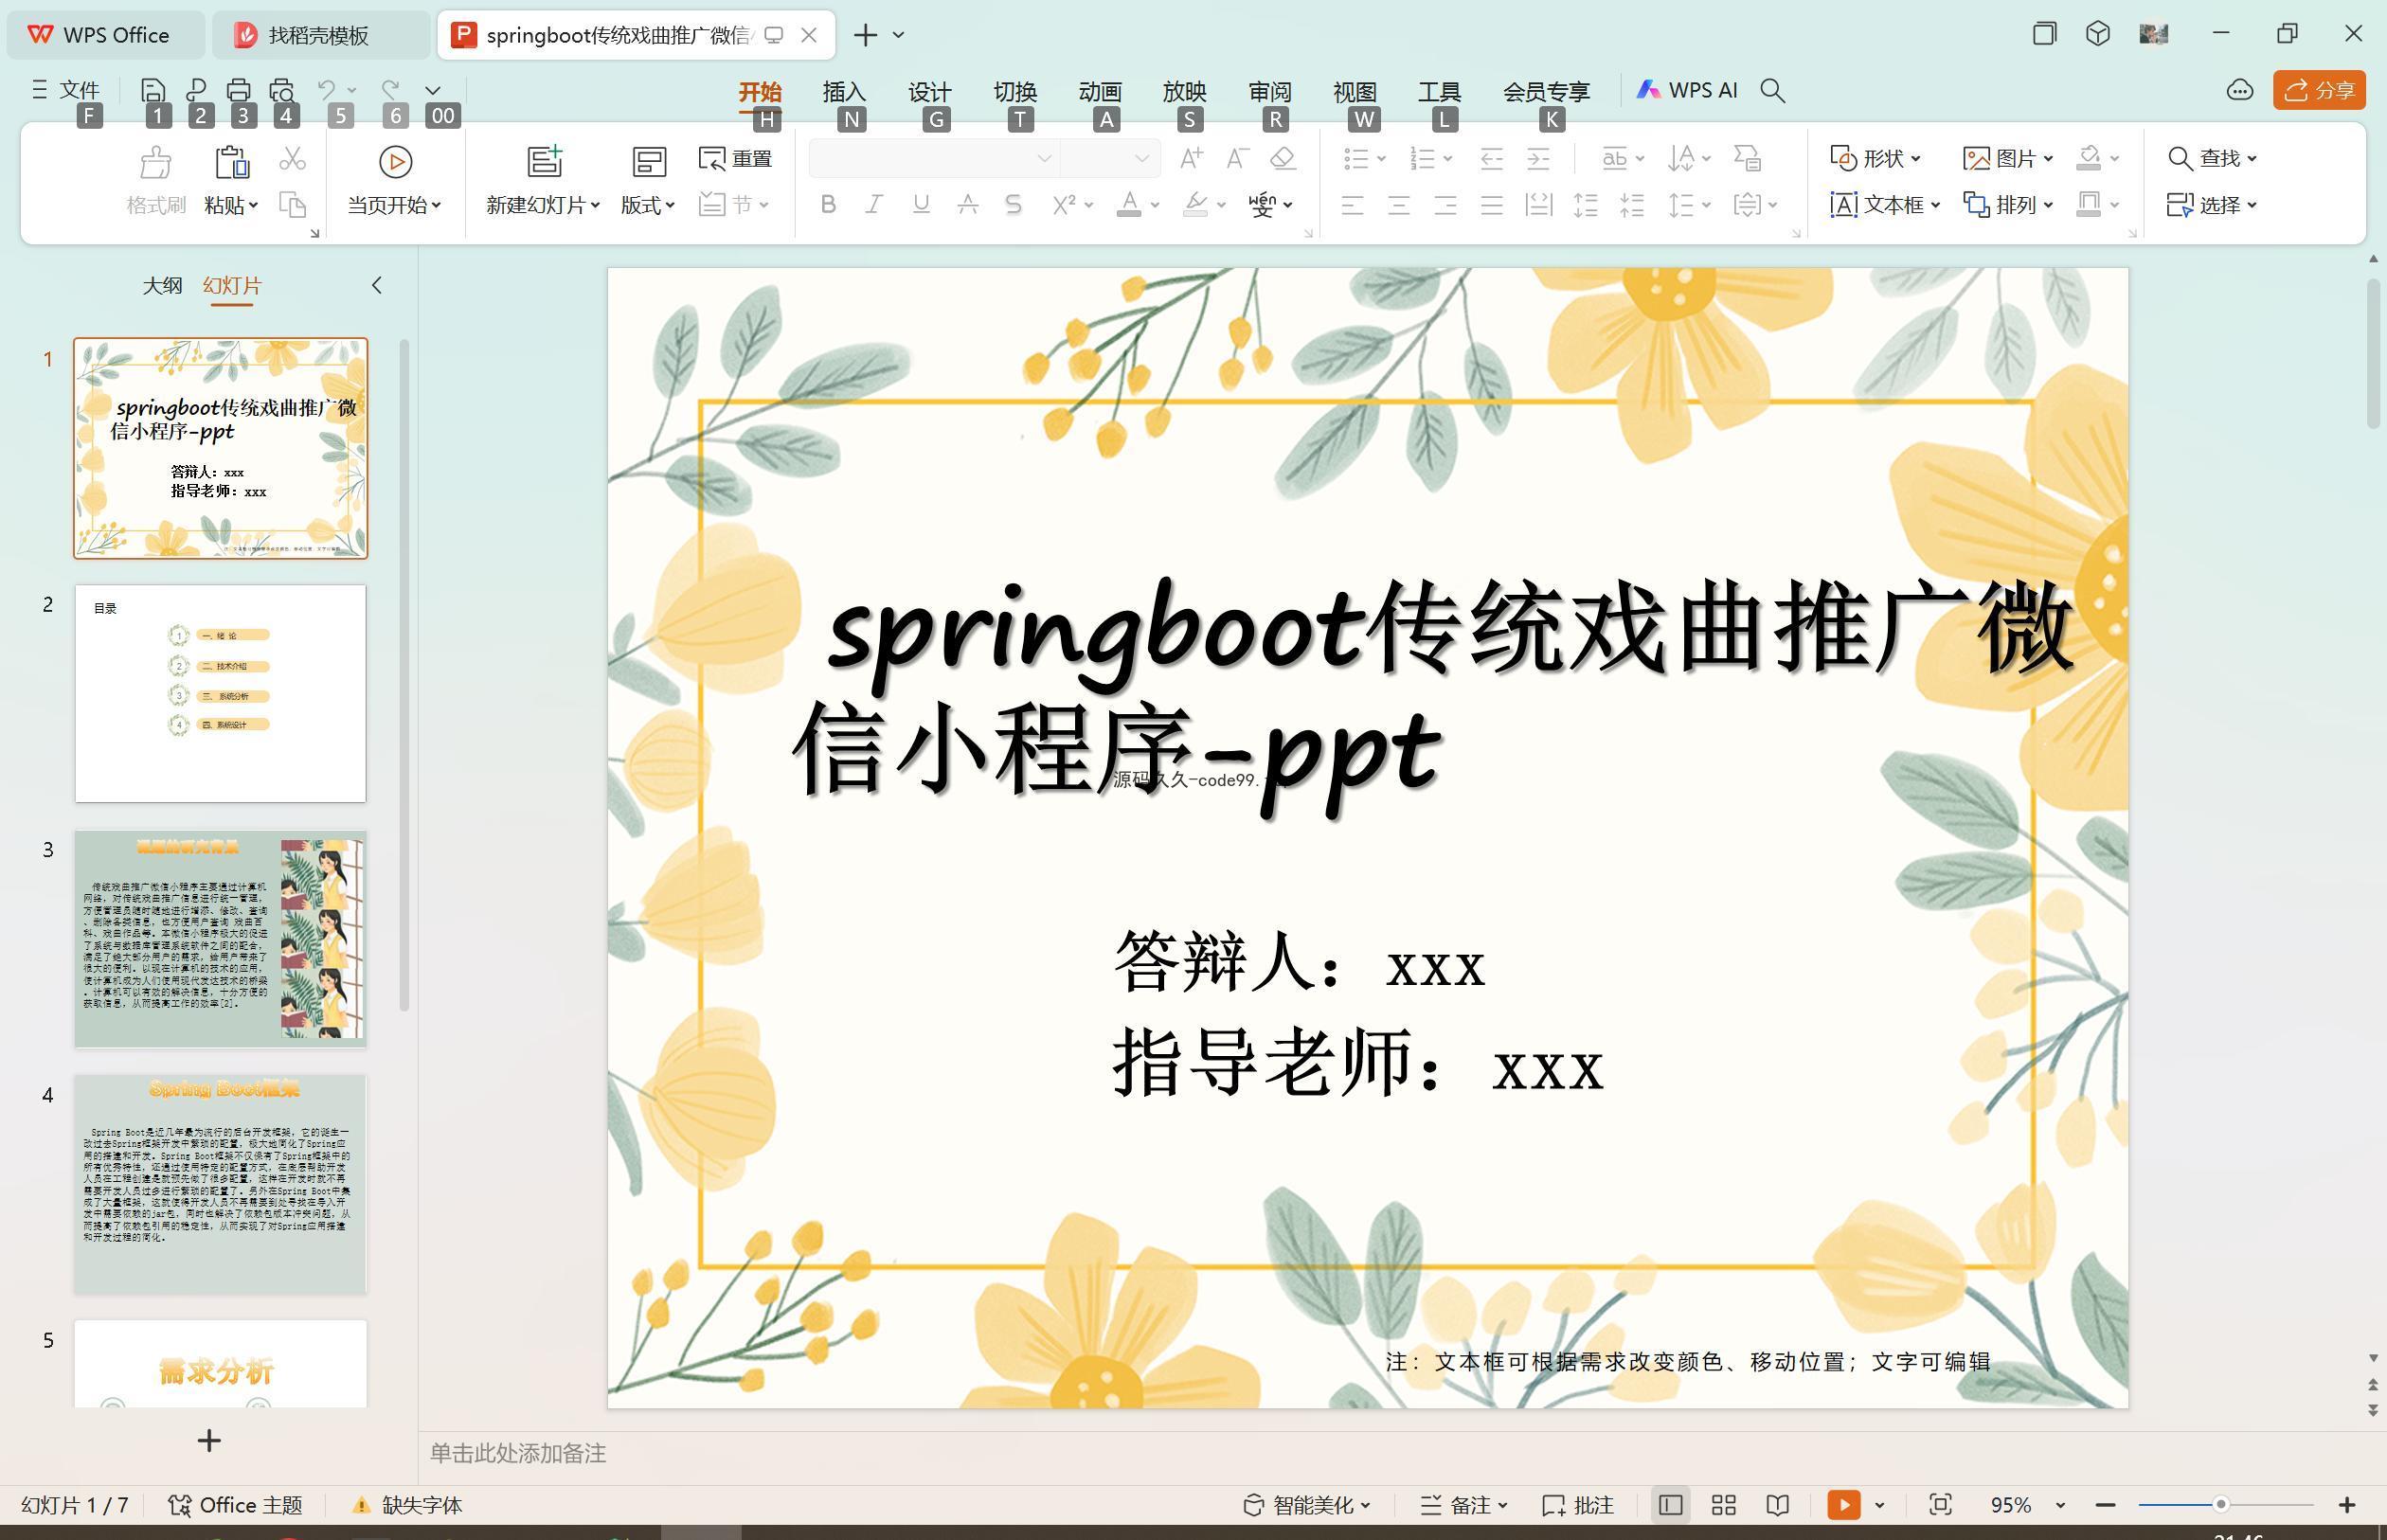This screenshot has width=2387, height=1540.
Task: Open the zoom percentage 95% dropdown
Action: (x=2059, y=1505)
